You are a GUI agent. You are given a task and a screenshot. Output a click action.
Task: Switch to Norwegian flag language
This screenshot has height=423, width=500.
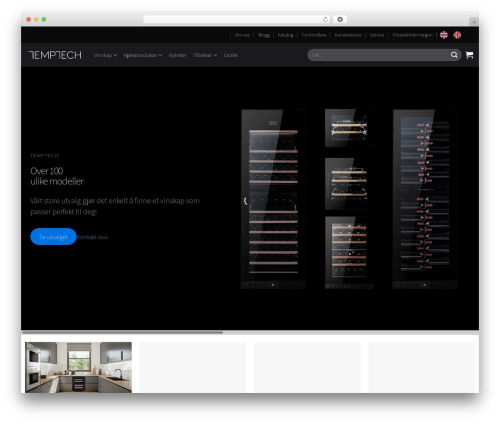[x=457, y=35]
